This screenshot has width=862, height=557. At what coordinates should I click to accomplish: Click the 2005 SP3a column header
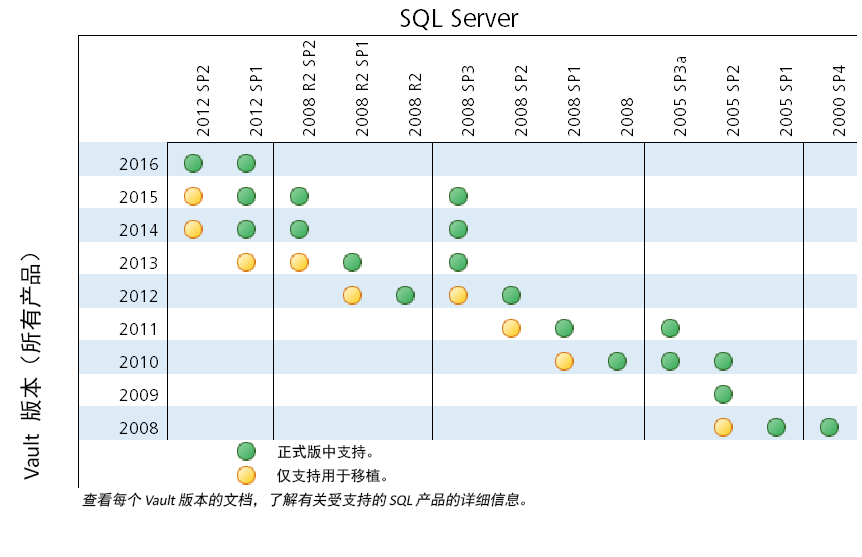(x=679, y=96)
